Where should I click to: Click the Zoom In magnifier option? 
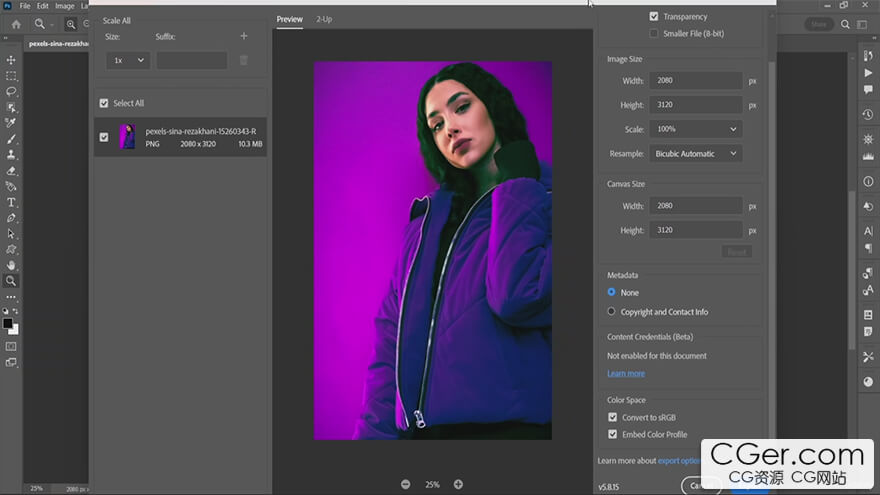click(71, 24)
